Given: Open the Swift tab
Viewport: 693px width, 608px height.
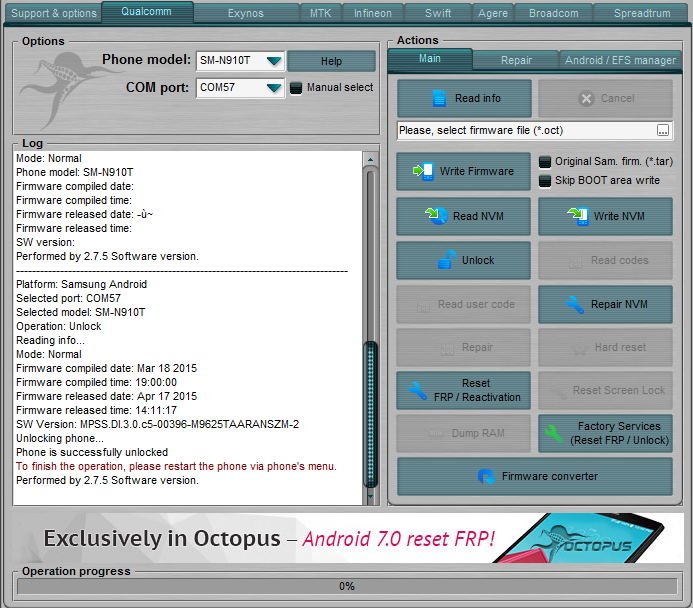Looking at the screenshot, I should 438,13.
